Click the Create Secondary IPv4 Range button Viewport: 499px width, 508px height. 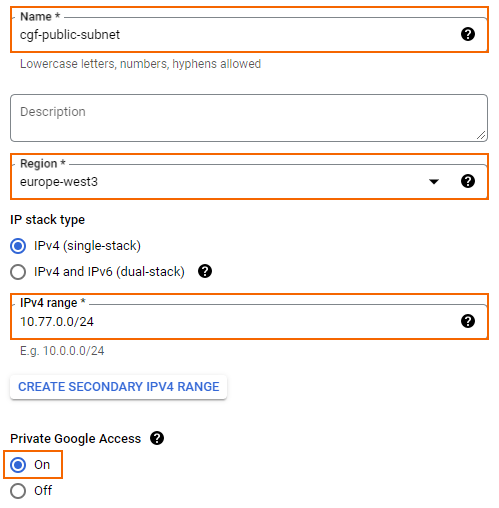coord(118,387)
